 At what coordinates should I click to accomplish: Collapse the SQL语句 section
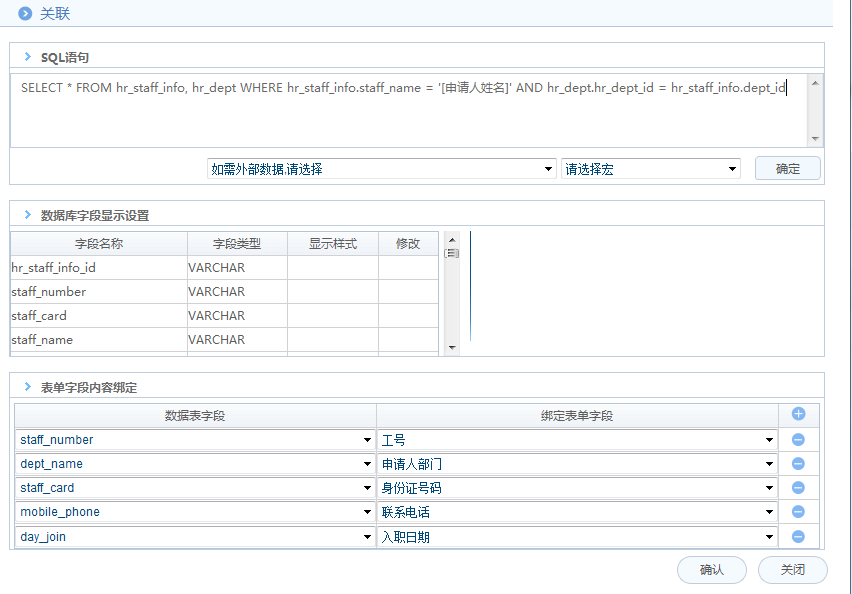click(x=28, y=58)
